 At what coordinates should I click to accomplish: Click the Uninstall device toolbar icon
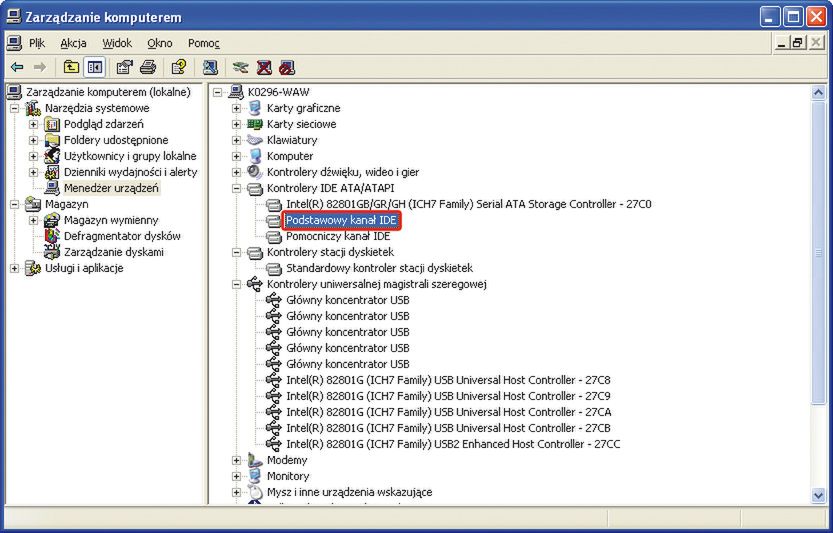coord(264,67)
